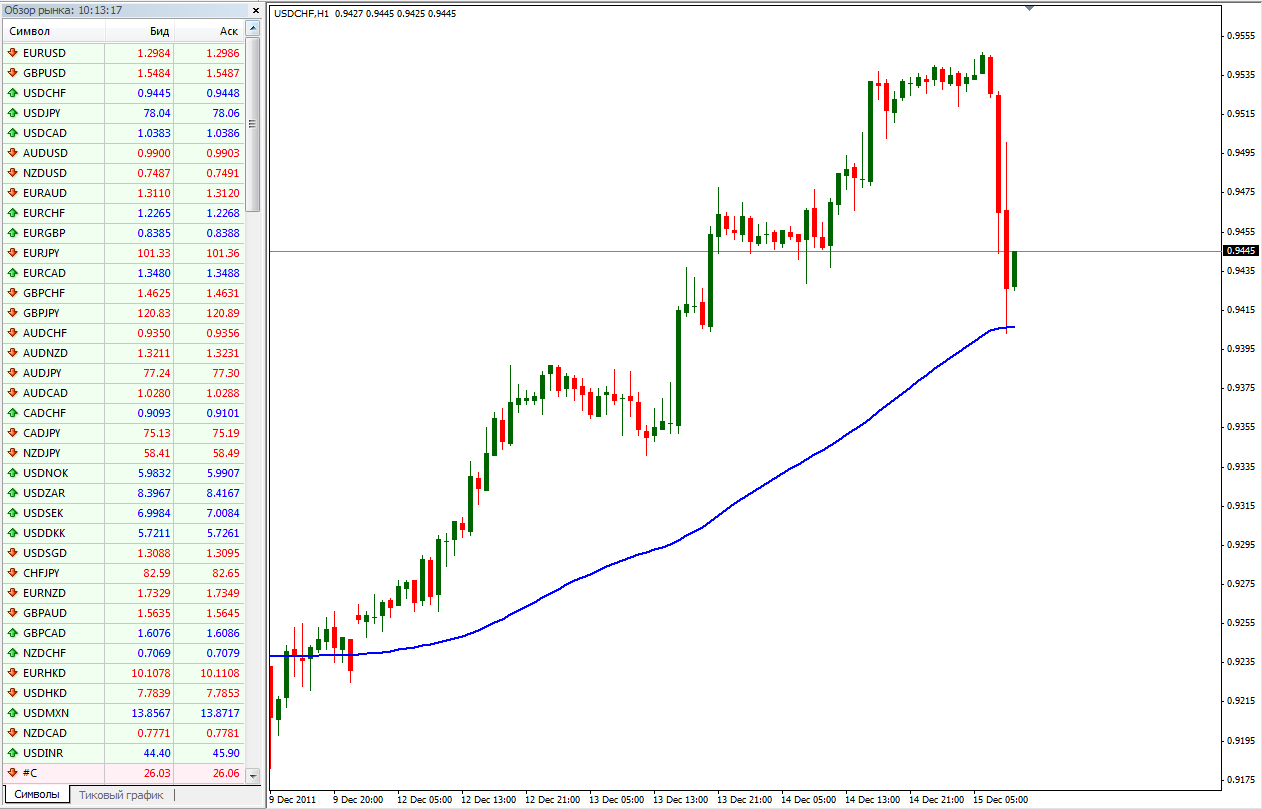Click the EURHKD bid value 10.1078

coord(151,673)
